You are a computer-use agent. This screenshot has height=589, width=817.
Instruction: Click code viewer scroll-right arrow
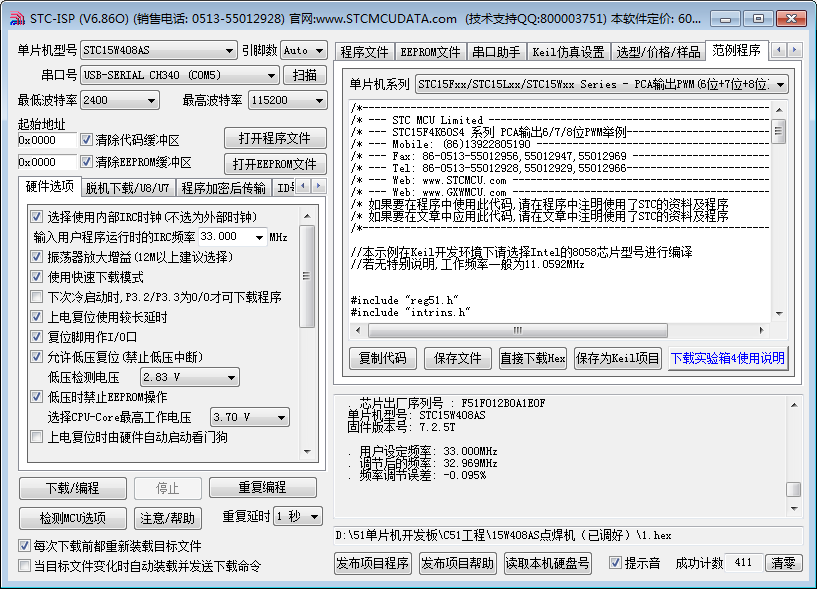pos(761,330)
